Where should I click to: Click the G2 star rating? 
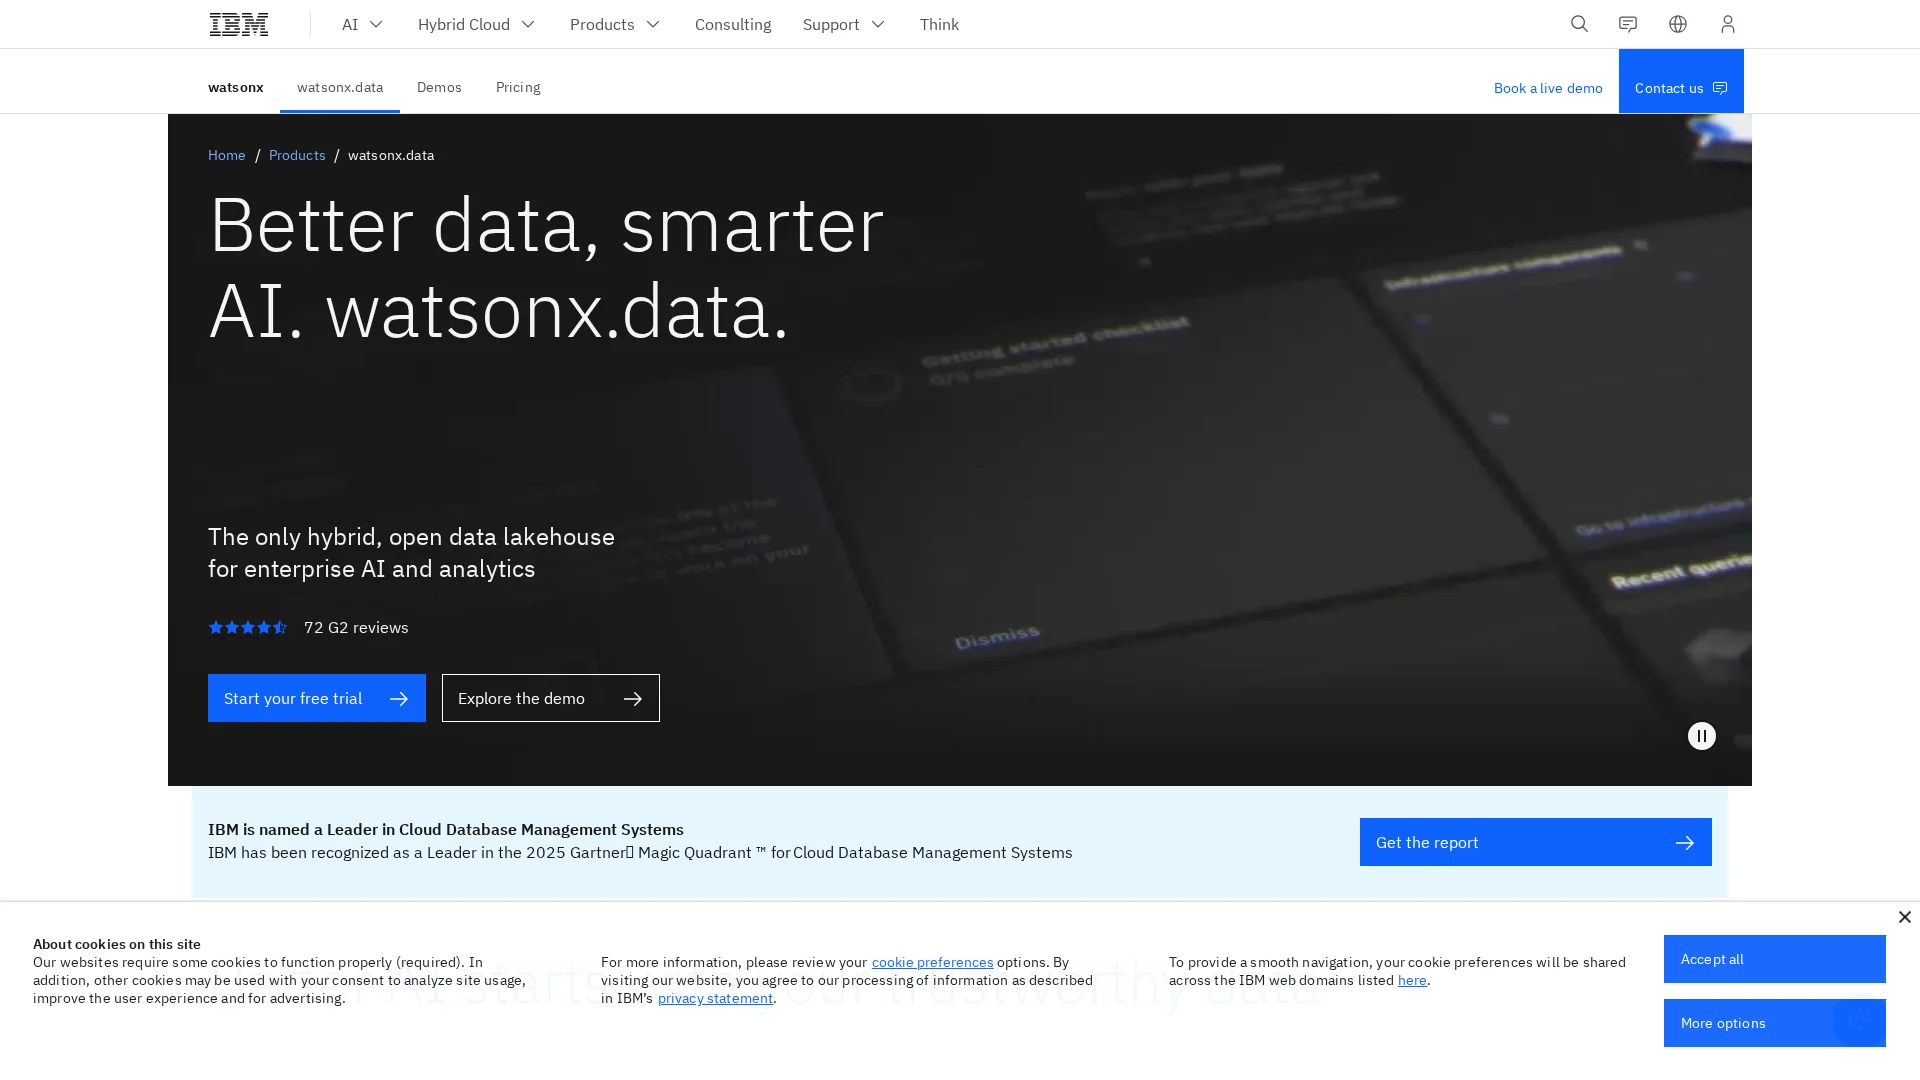pos(247,627)
